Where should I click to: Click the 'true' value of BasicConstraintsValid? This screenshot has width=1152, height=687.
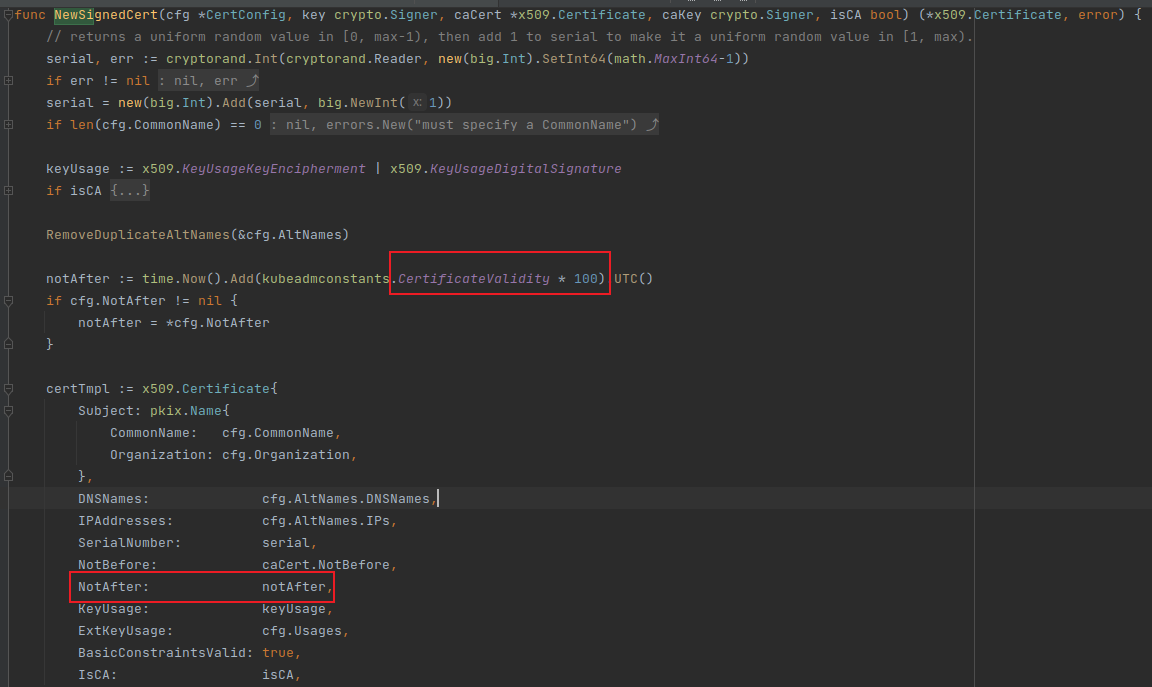(x=278, y=653)
